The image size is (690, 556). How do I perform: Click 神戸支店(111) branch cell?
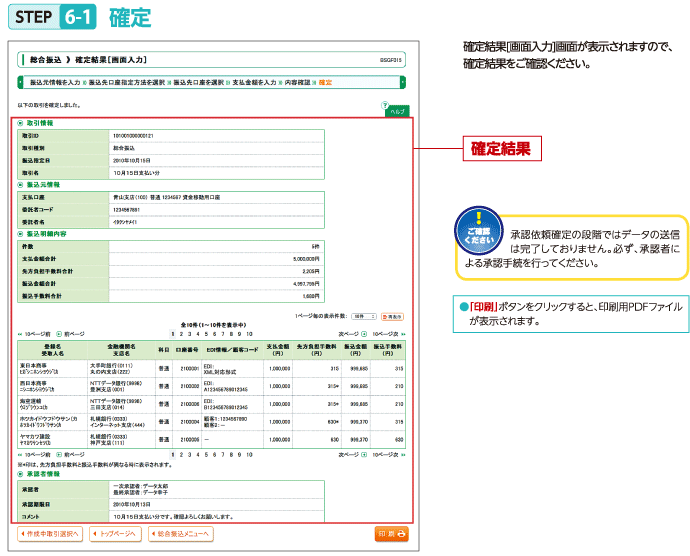107,442
